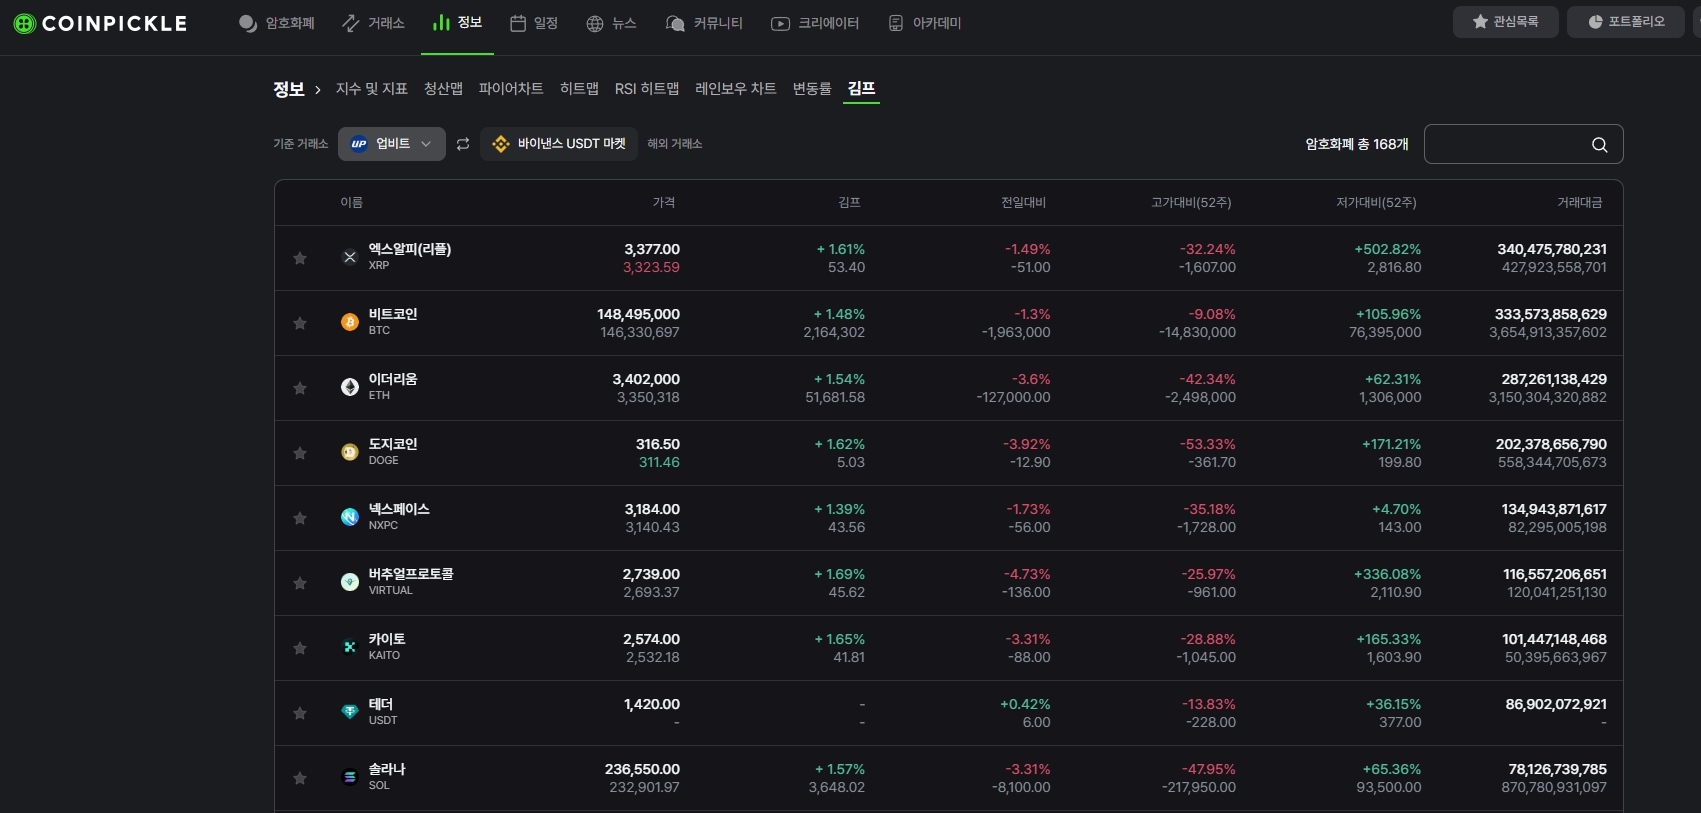Click the Tether USDT coin icon
Viewport: 1701px width, 813px height.
[350, 712]
